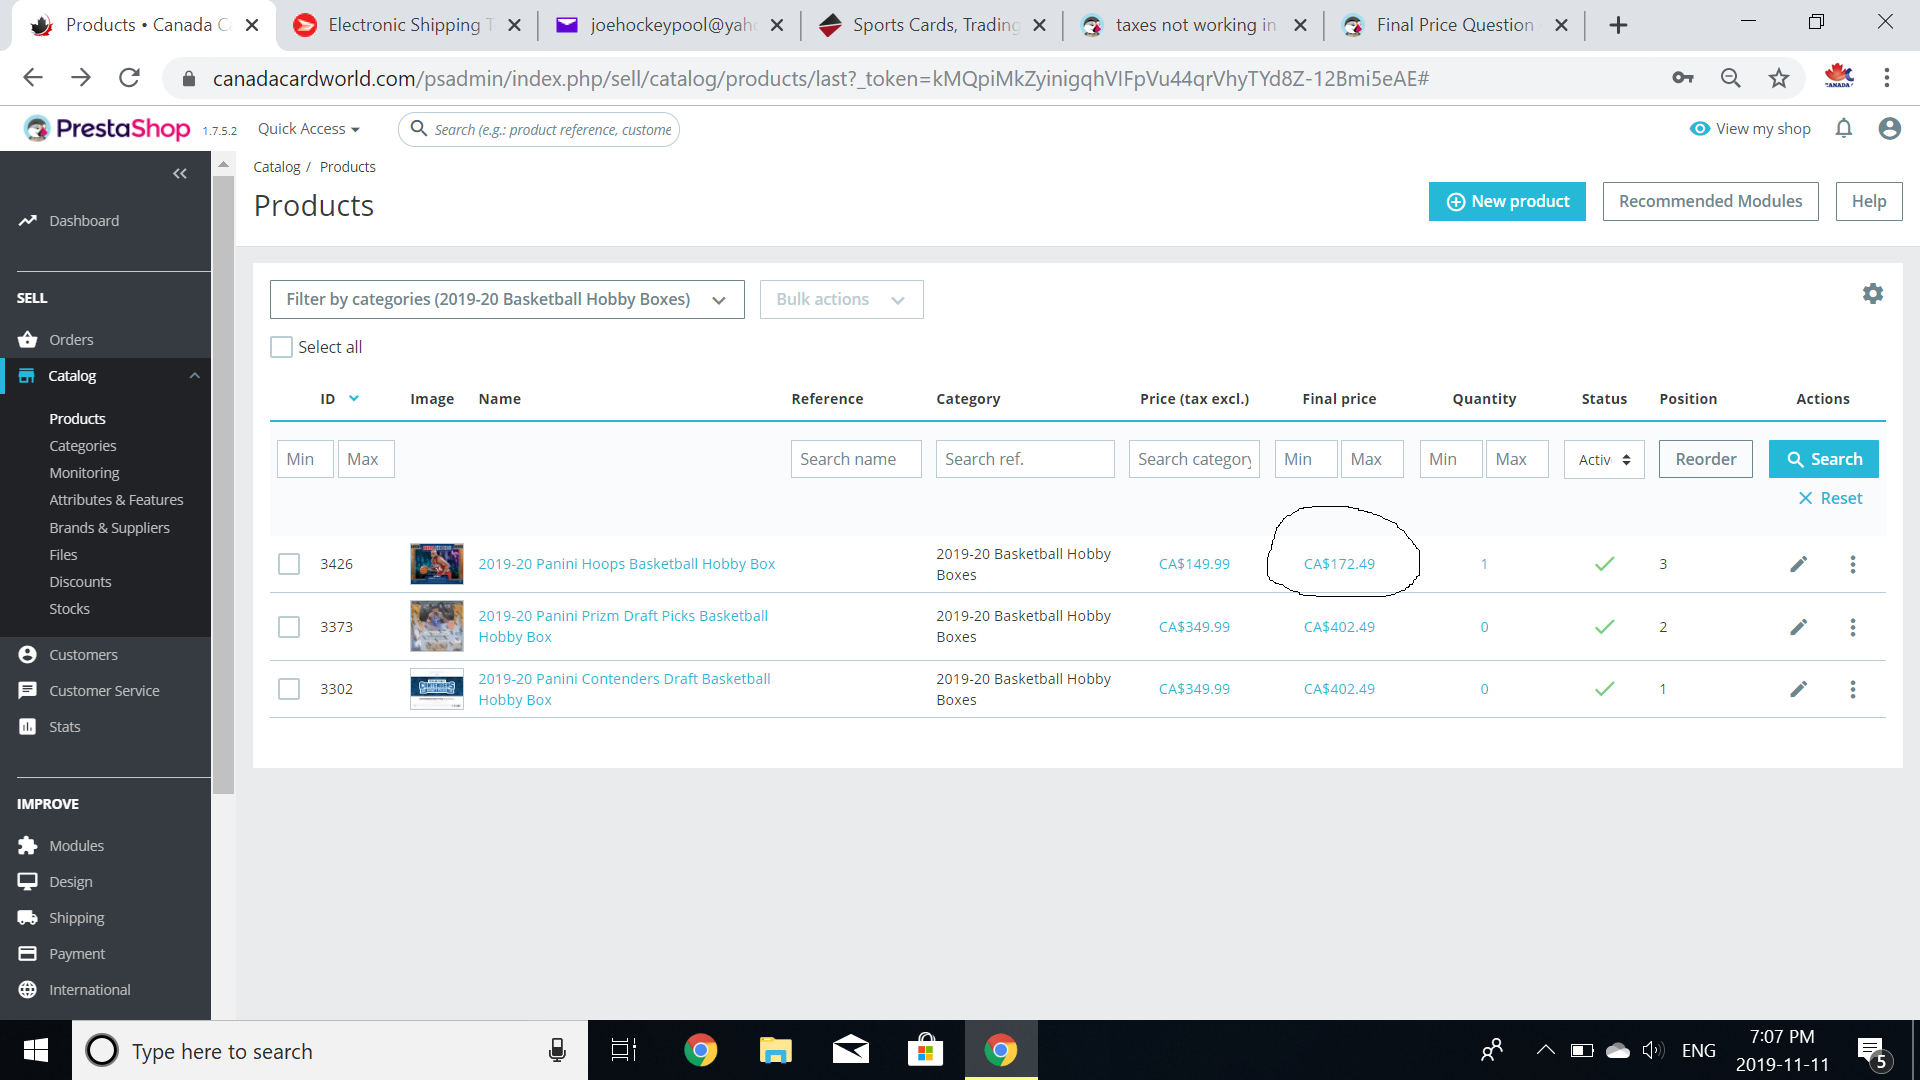Tick the Select all checkbox
The height and width of the screenshot is (1080, 1920).
[x=282, y=347]
